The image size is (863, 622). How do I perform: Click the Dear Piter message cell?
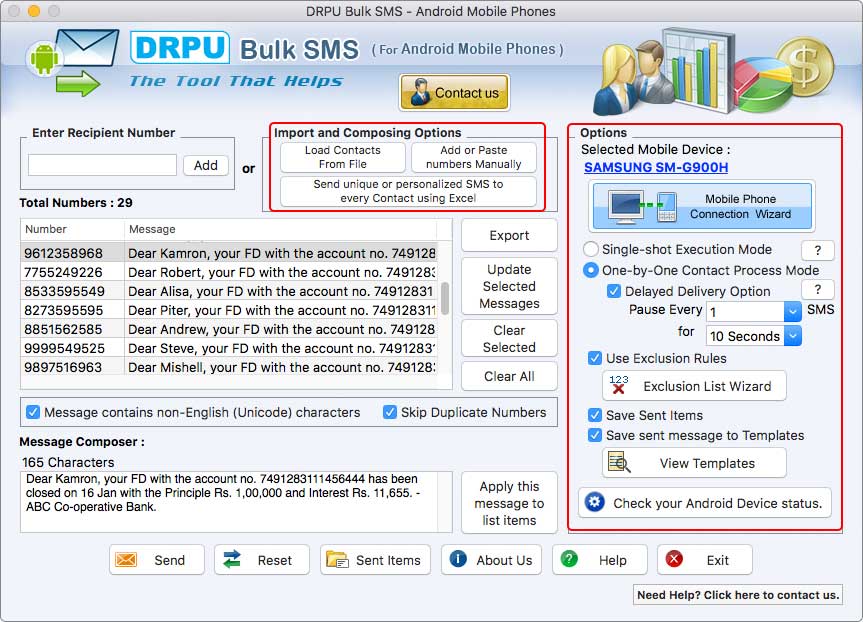pos(281,310)
